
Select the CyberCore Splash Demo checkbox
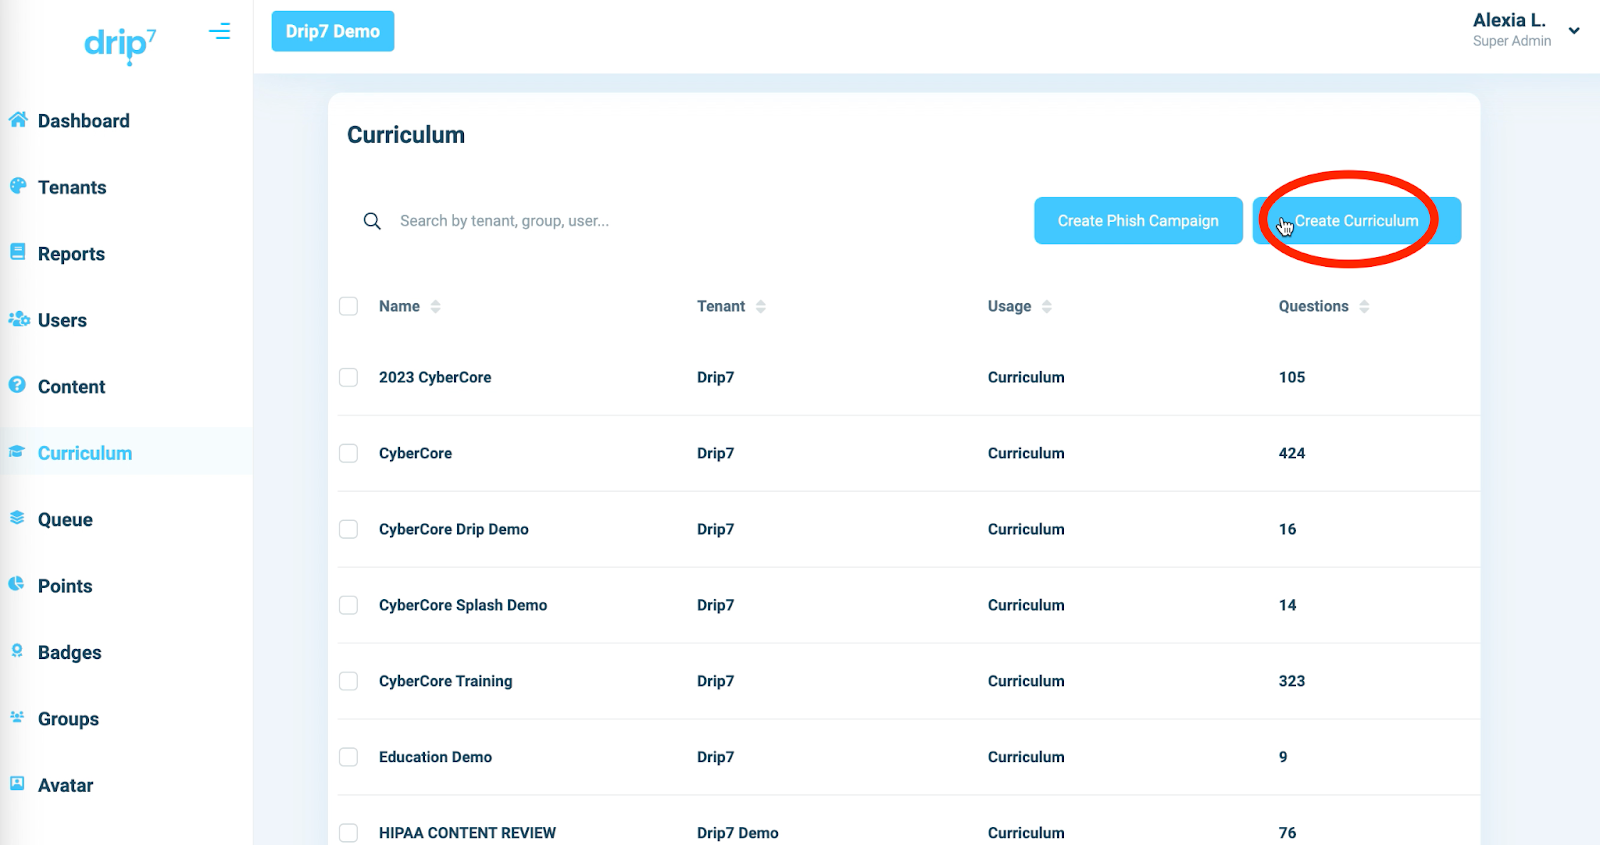click(348, 605)
